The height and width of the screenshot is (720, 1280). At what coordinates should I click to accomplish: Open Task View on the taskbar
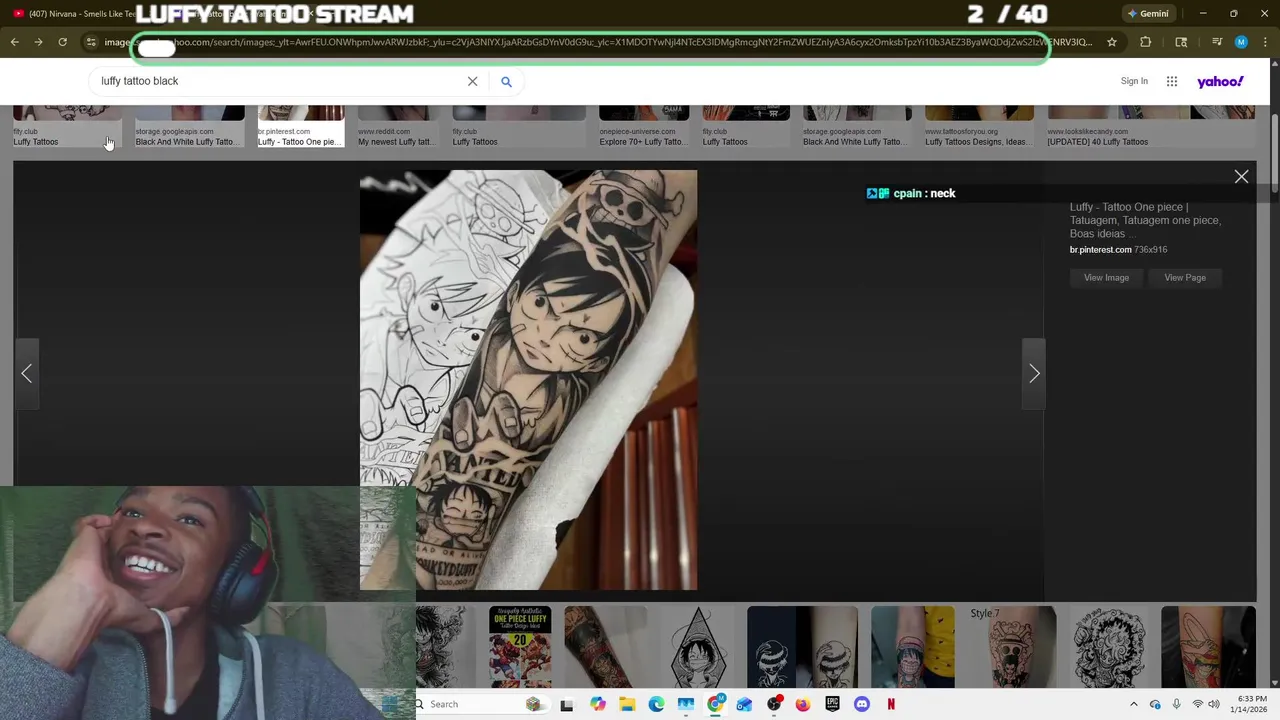point(566,704)
